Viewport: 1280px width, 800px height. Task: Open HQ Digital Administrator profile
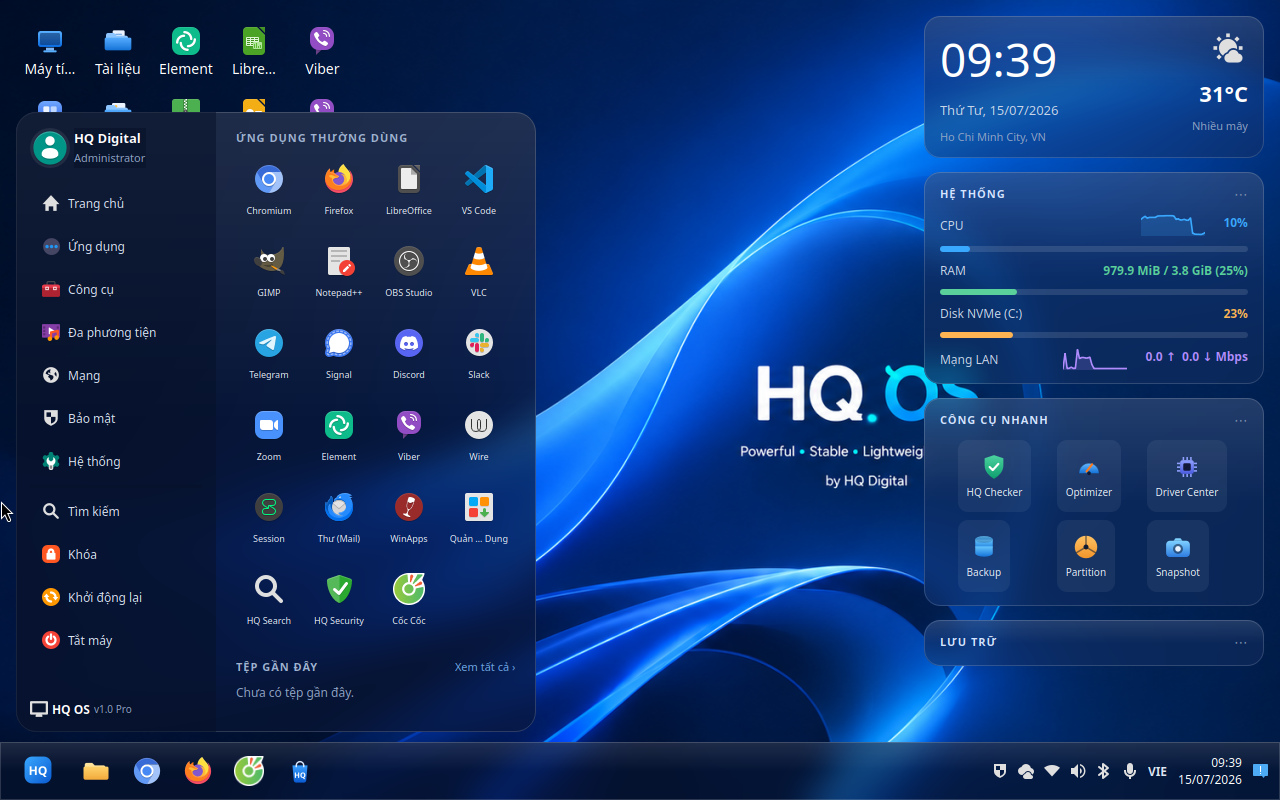(x=89, y=147)
